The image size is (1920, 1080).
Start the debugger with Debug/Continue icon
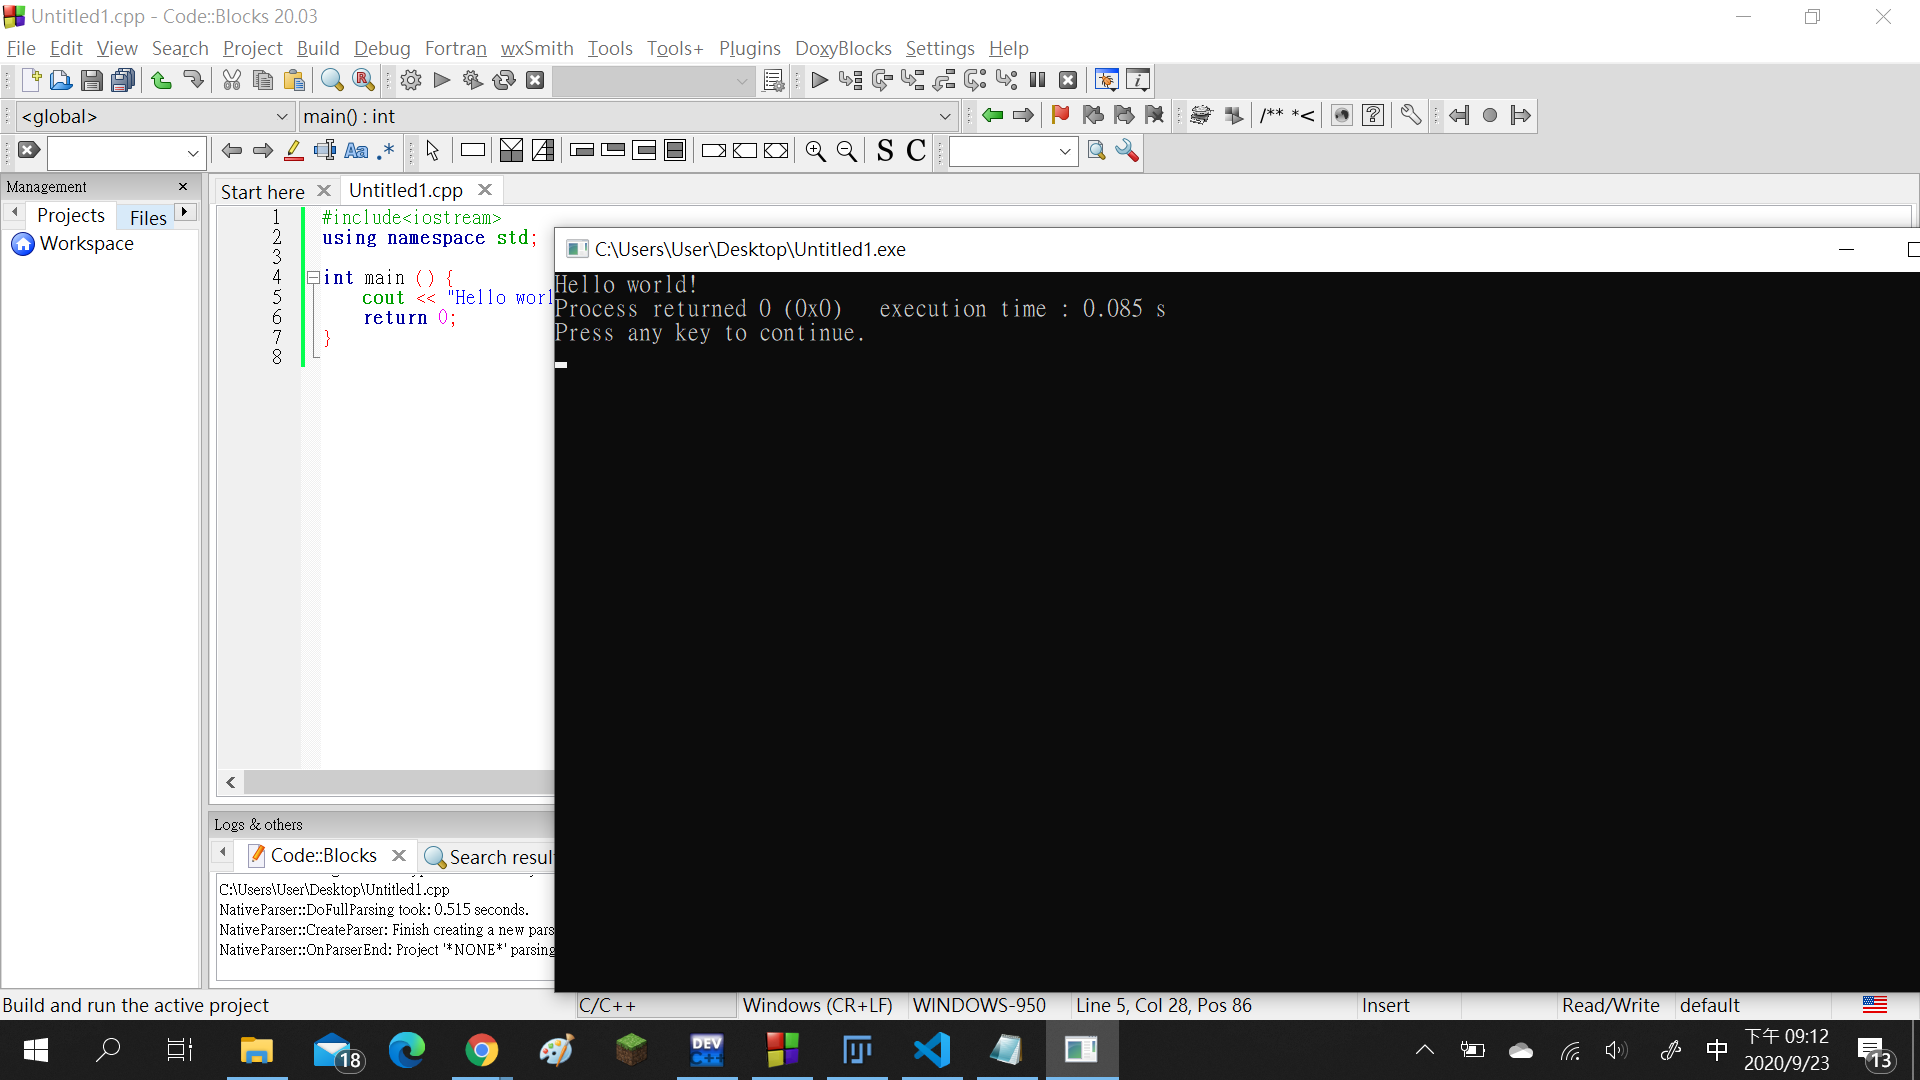tap(819, 80)
